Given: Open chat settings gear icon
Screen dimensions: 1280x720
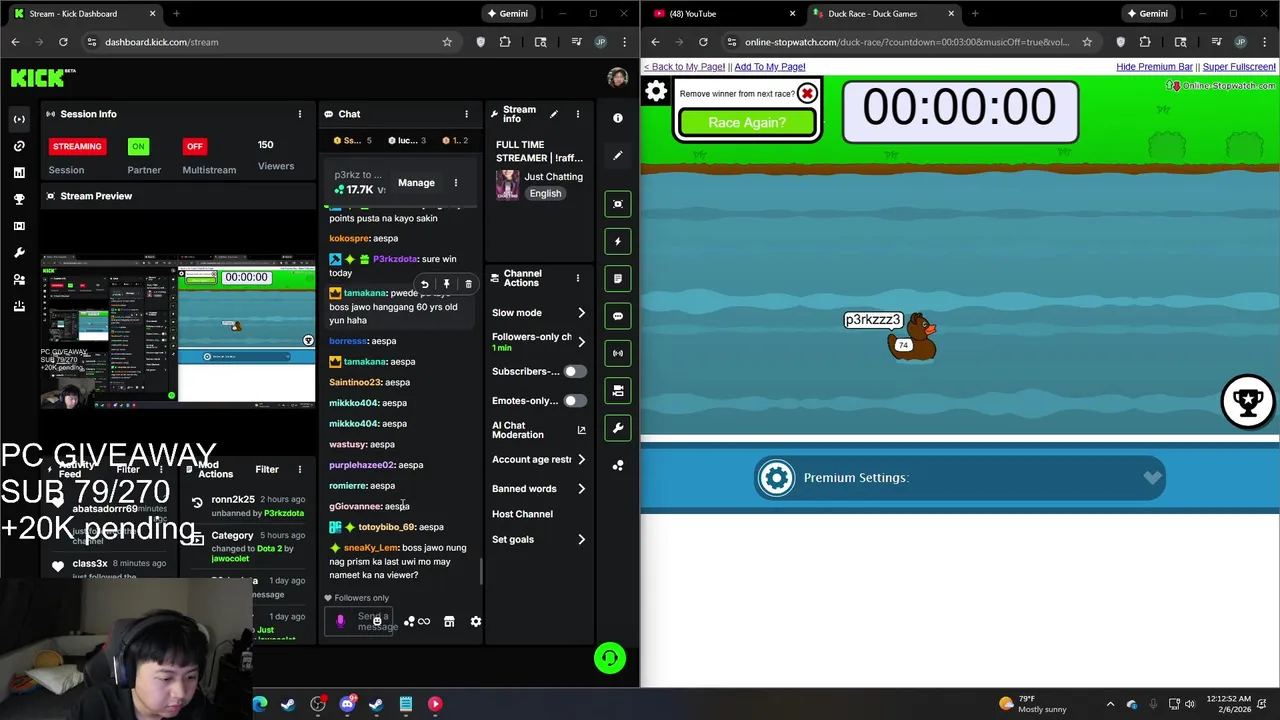Looking at the screenshot, I should 476,621.
